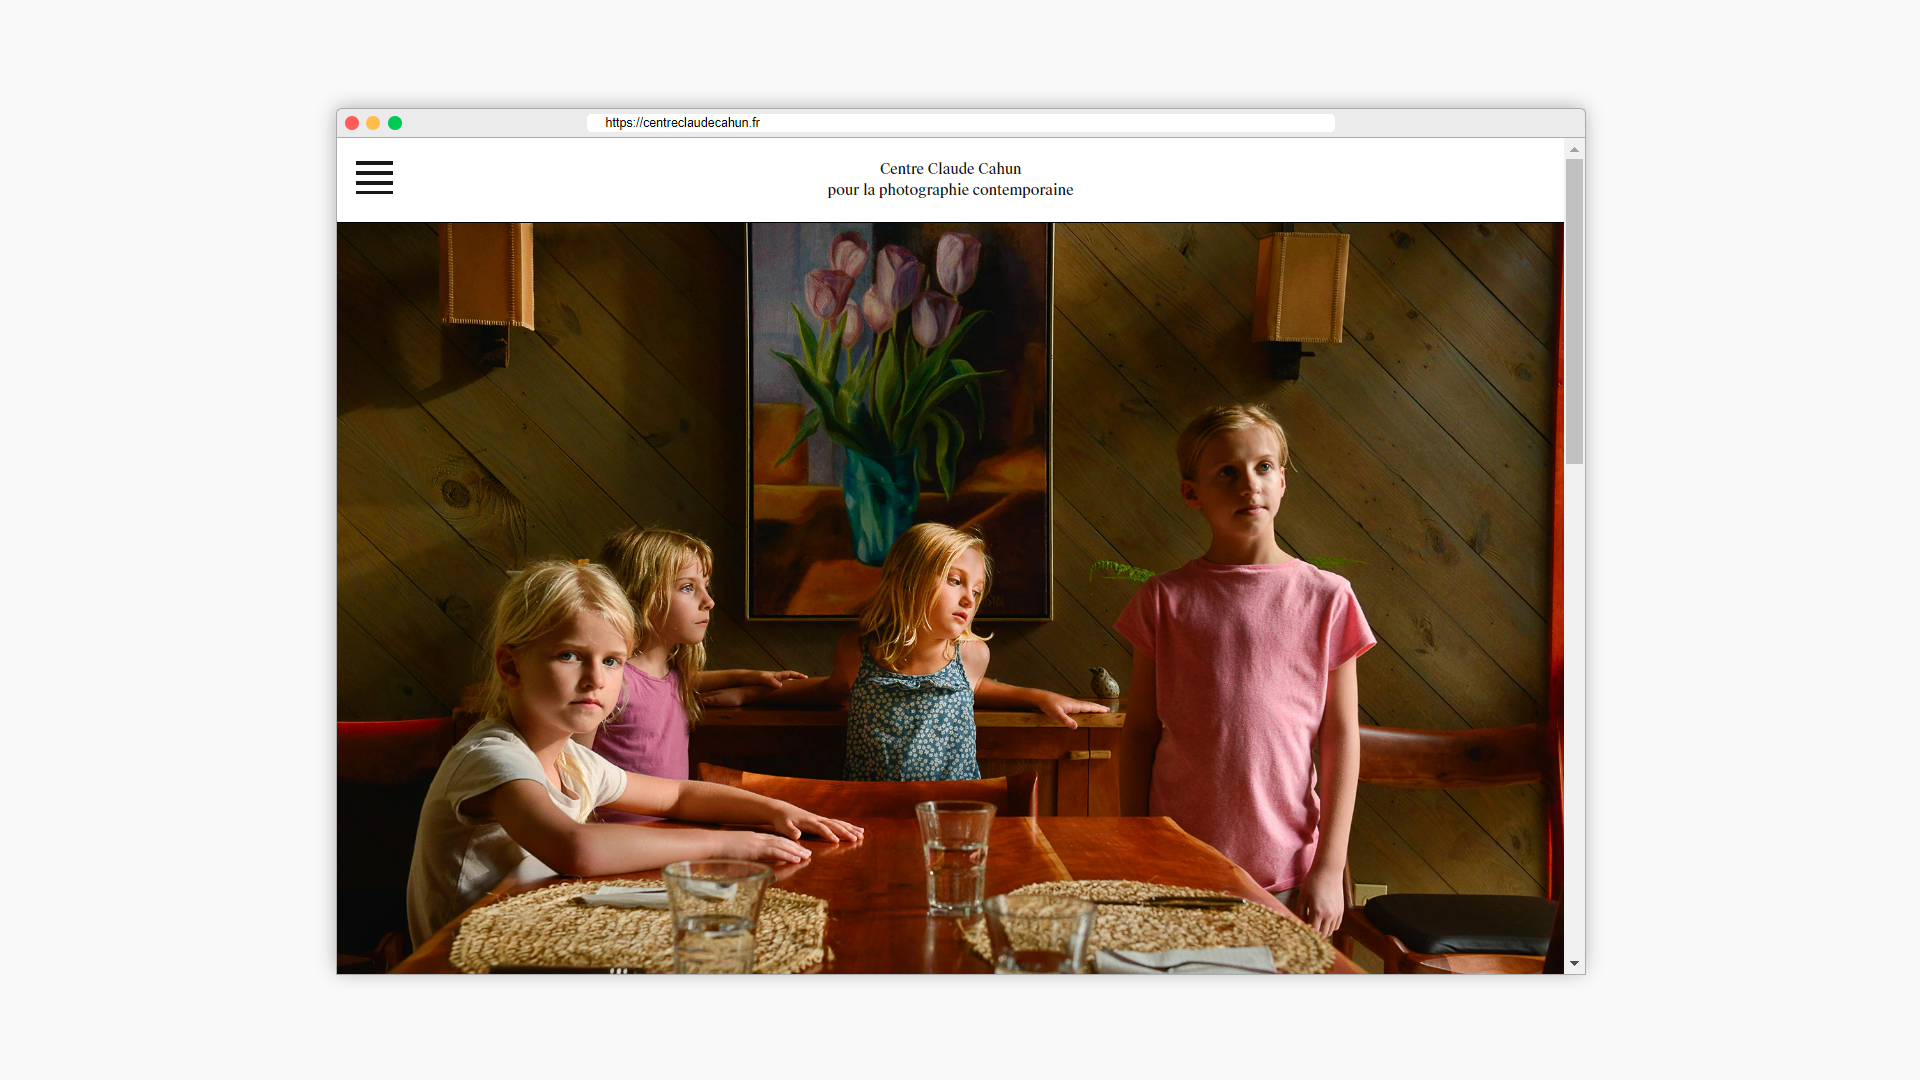Image resolution: width=1920 pixels, height=1080 pixels.
Task: Minimize the window with the yellow button
Action: (373, 123)
